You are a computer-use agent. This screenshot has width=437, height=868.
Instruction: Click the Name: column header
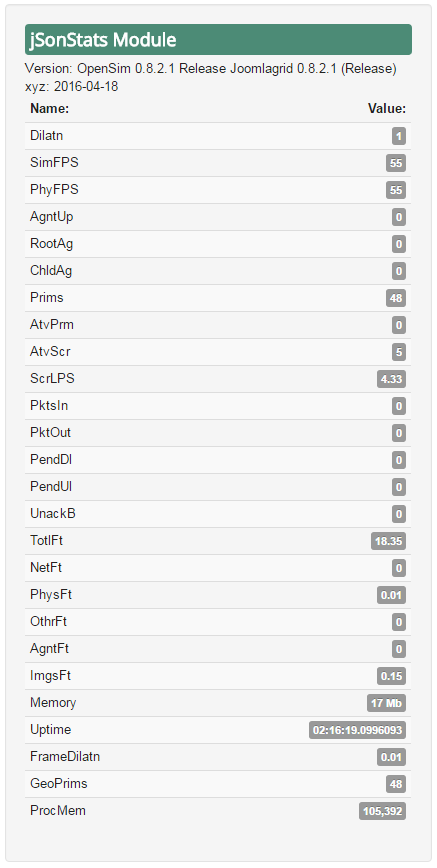point(49,109)
